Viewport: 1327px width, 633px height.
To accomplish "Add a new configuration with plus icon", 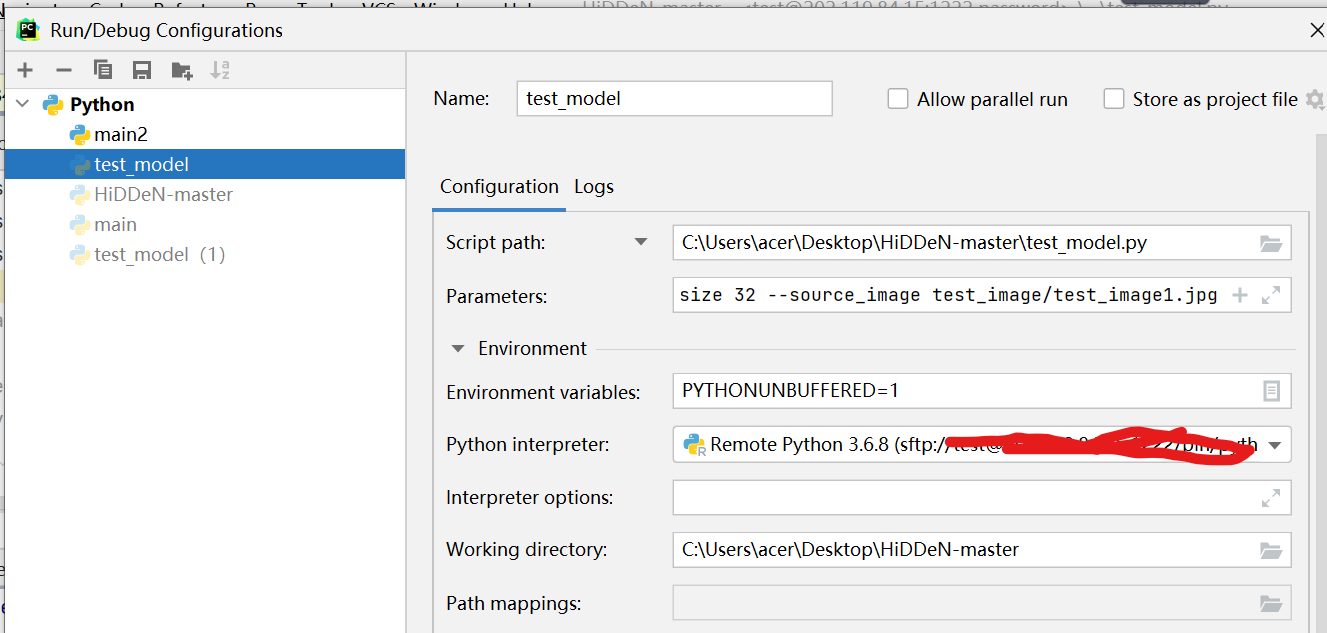I will [x=25, y=70].
